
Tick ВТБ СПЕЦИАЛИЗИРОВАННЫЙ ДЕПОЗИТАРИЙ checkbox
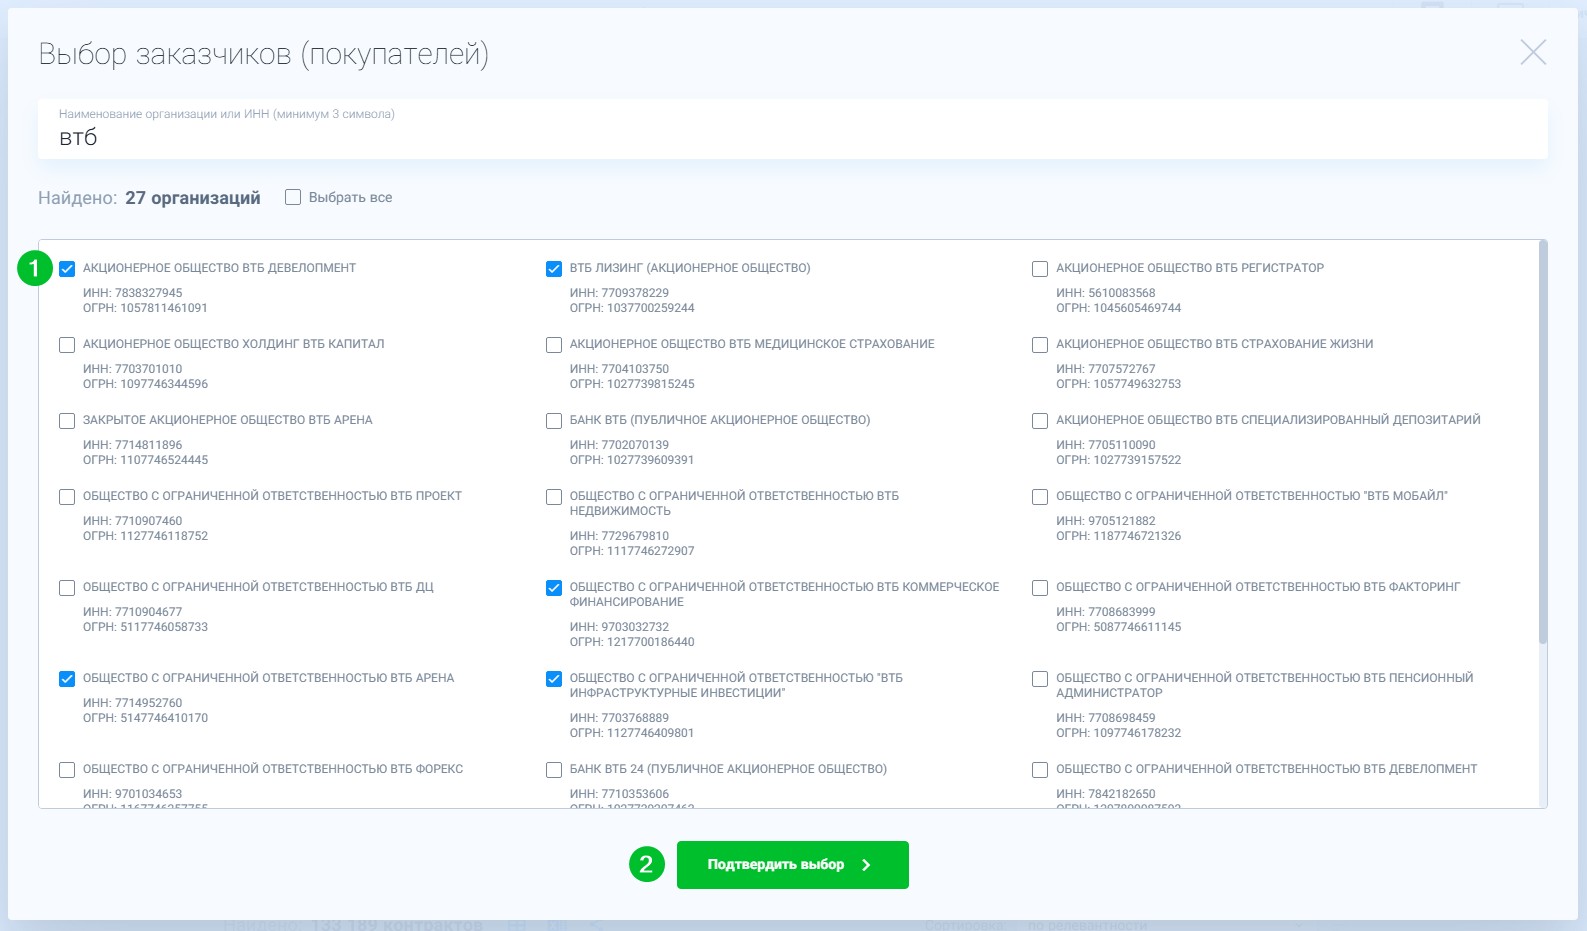coord(1040,421)
